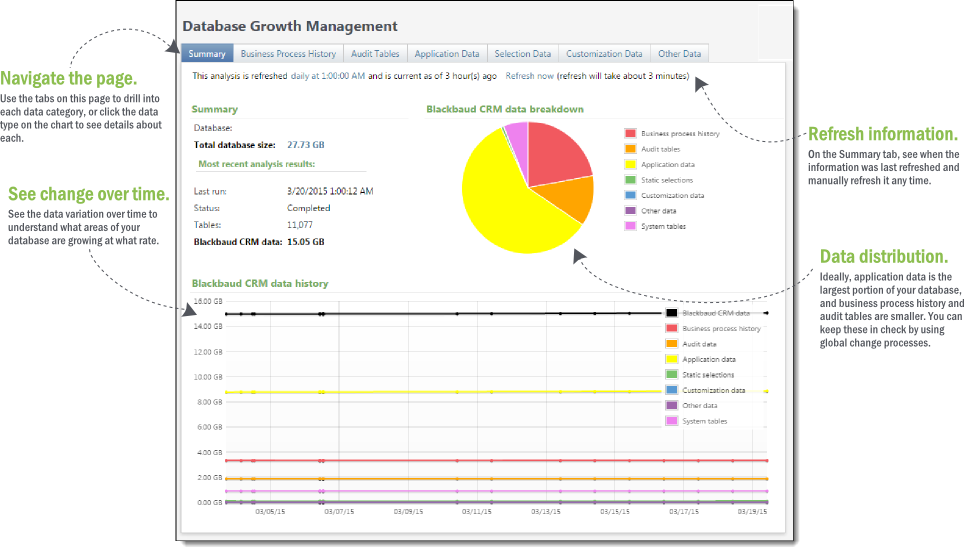This screenshot has height=552, width=964.
Task: Click black Blackbaud CRM data history legend swatch
Action: point(671,313)
